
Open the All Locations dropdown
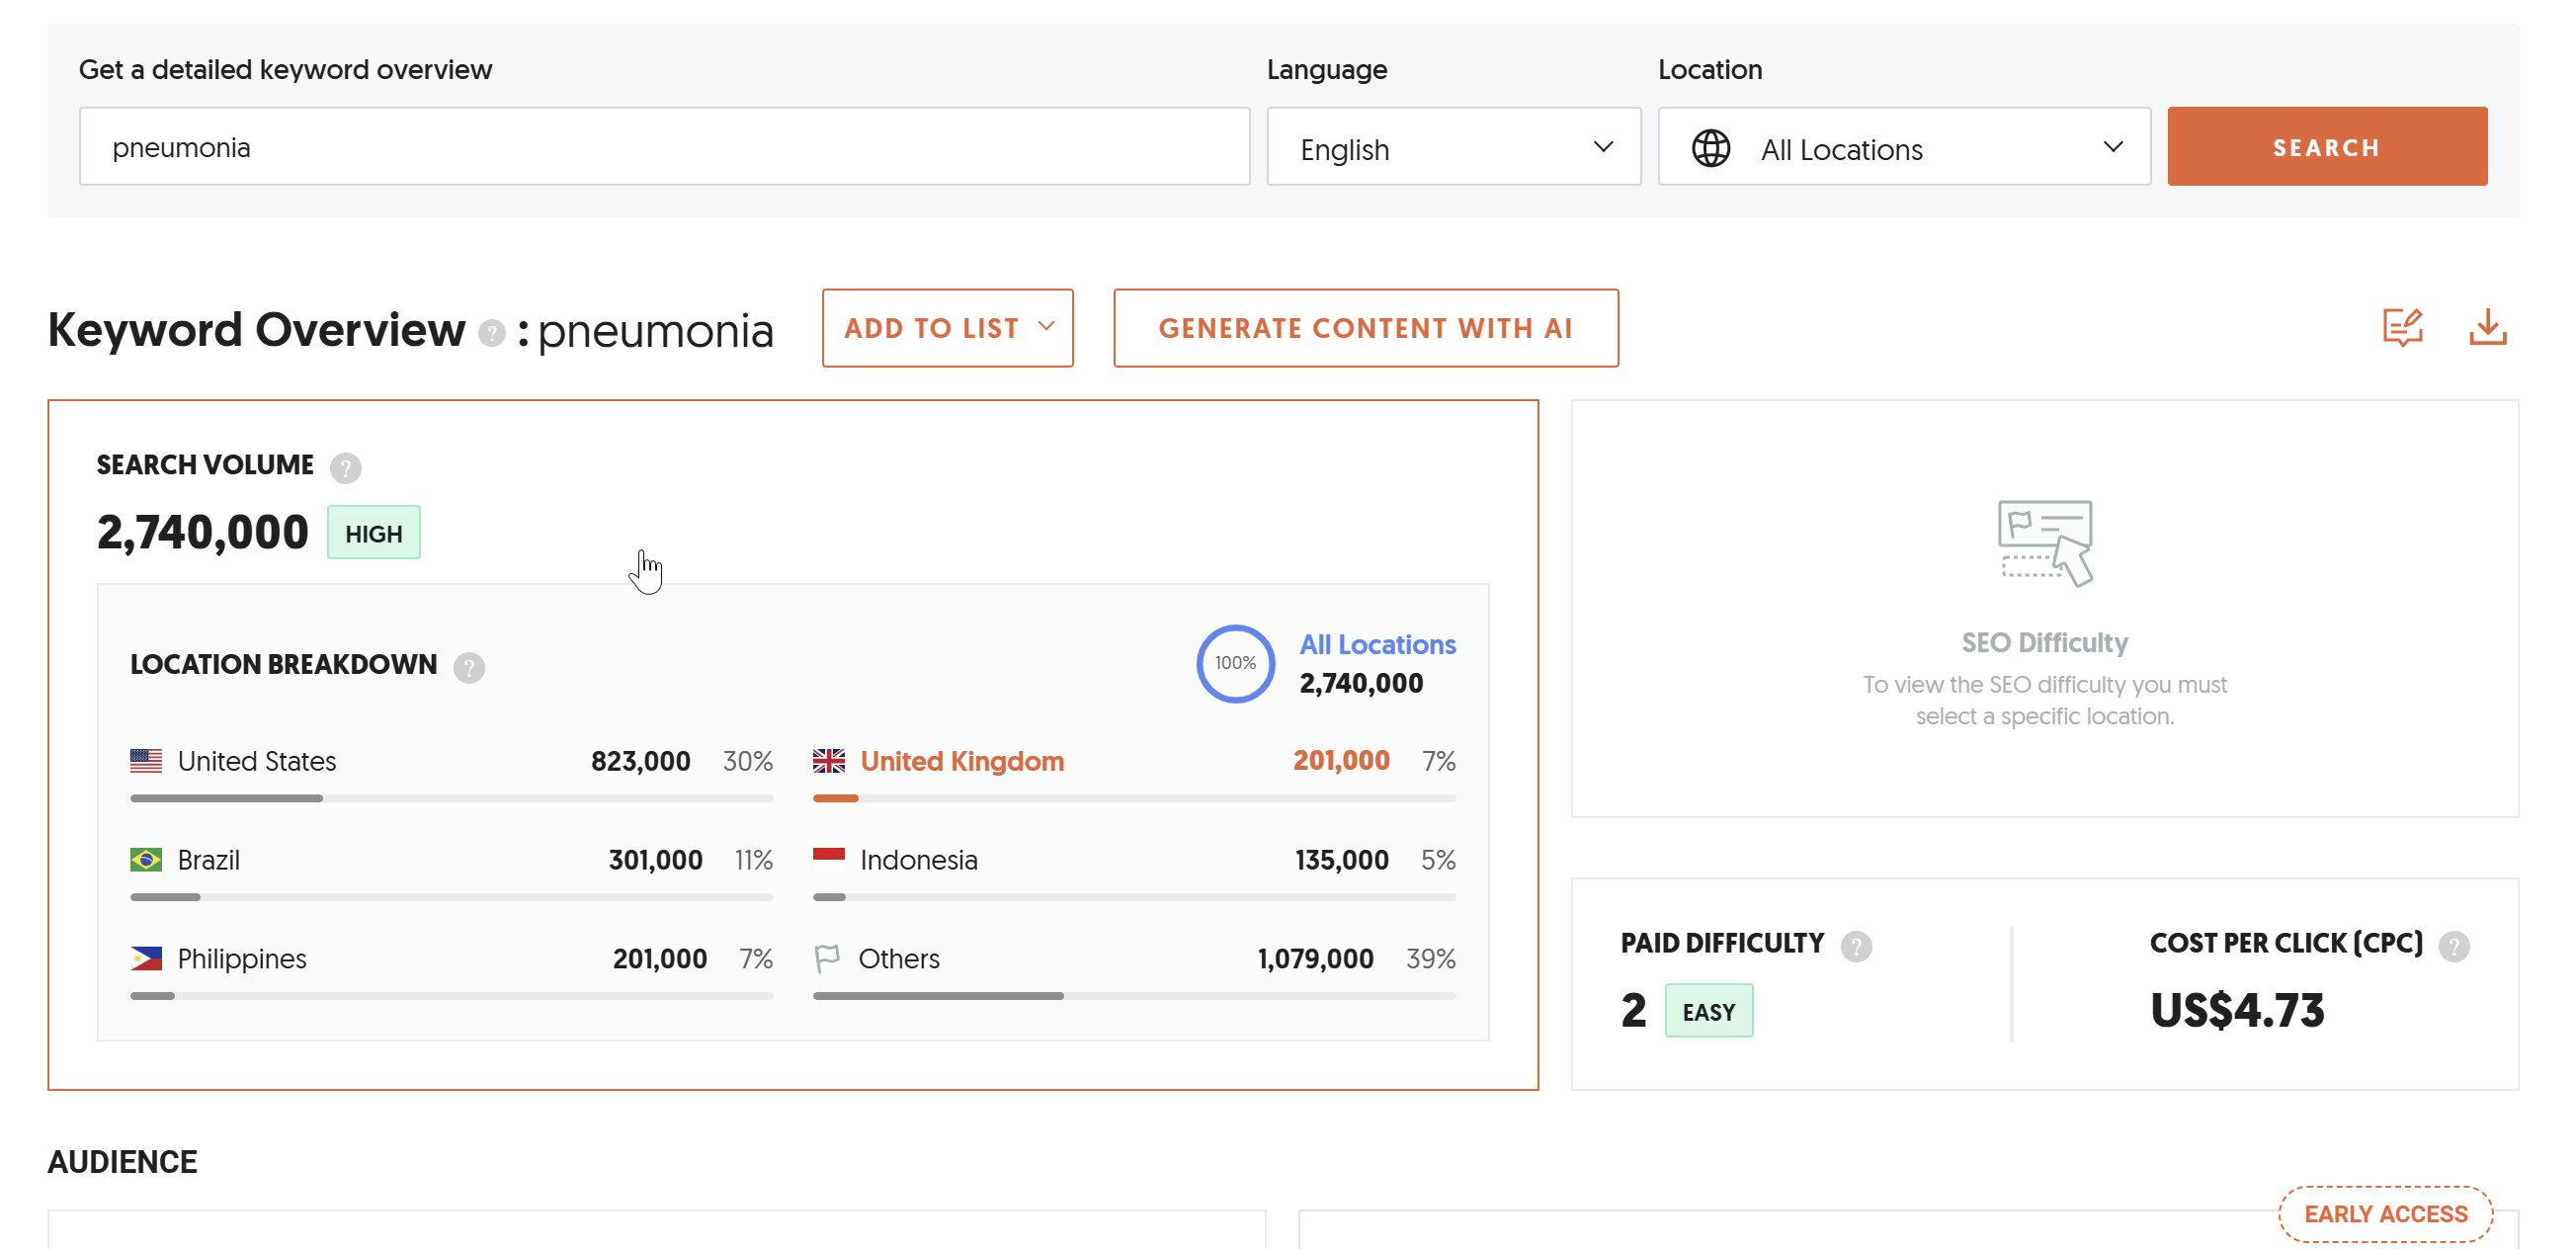tap(1904, 147)
